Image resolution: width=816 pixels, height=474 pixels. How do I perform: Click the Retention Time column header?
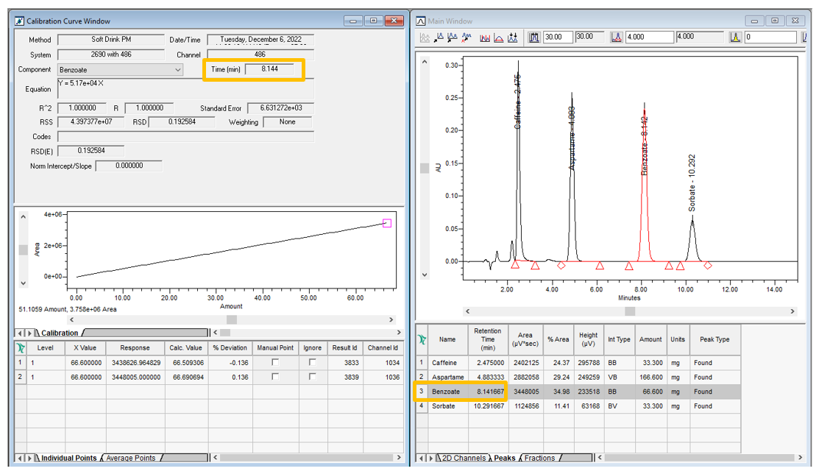[x=487, y=339]
